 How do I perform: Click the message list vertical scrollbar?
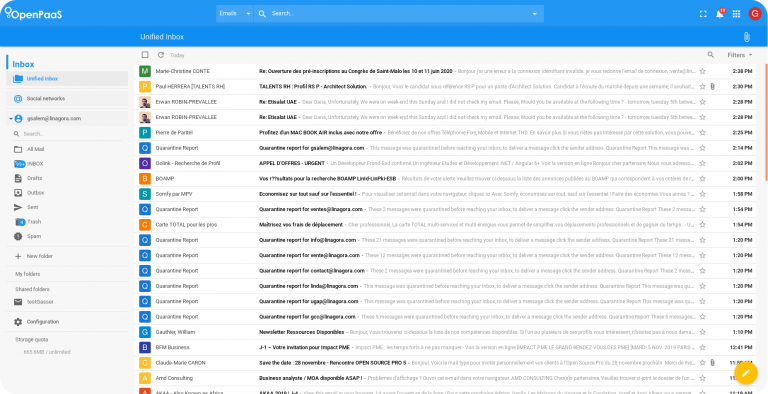(766, 123)
